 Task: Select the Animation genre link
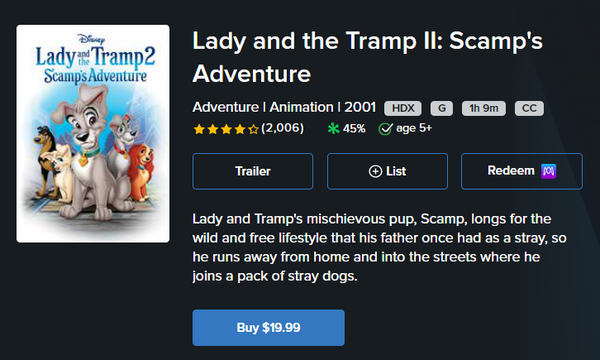[x=301, y=108]
